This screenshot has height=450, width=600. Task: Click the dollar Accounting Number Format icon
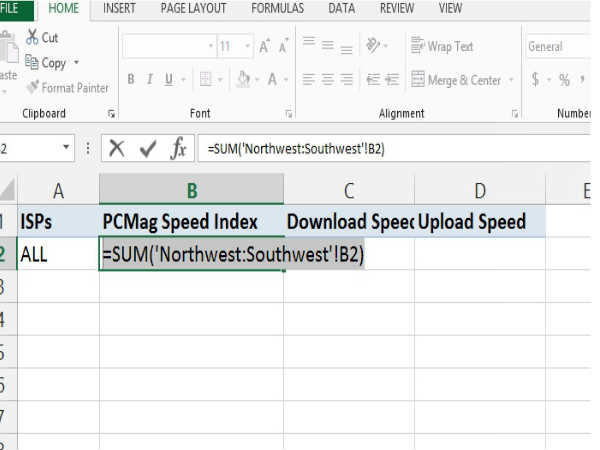tap(537, 80)
